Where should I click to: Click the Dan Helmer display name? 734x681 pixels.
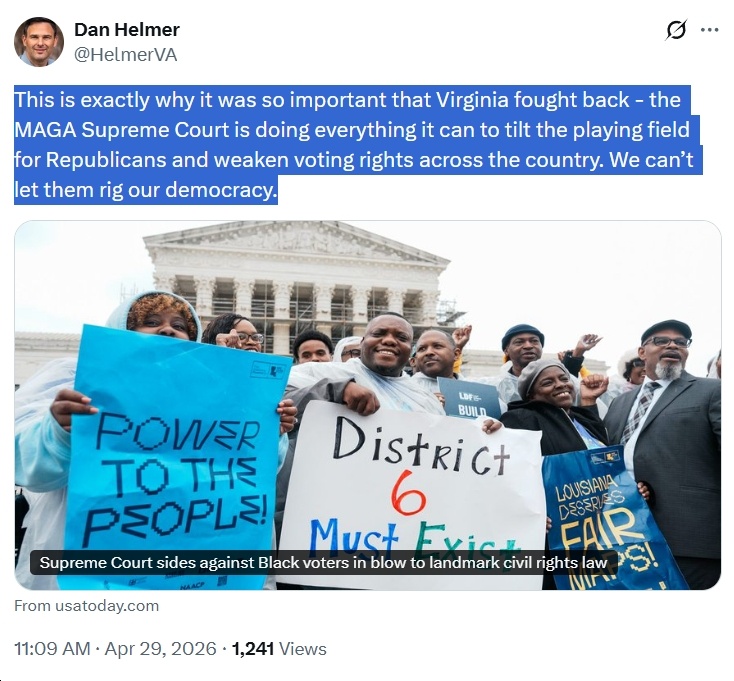(x=127, y=29)
